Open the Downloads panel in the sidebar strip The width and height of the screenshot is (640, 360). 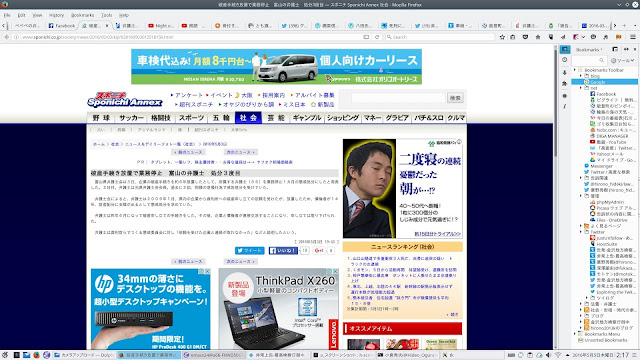tap(565, 72)
